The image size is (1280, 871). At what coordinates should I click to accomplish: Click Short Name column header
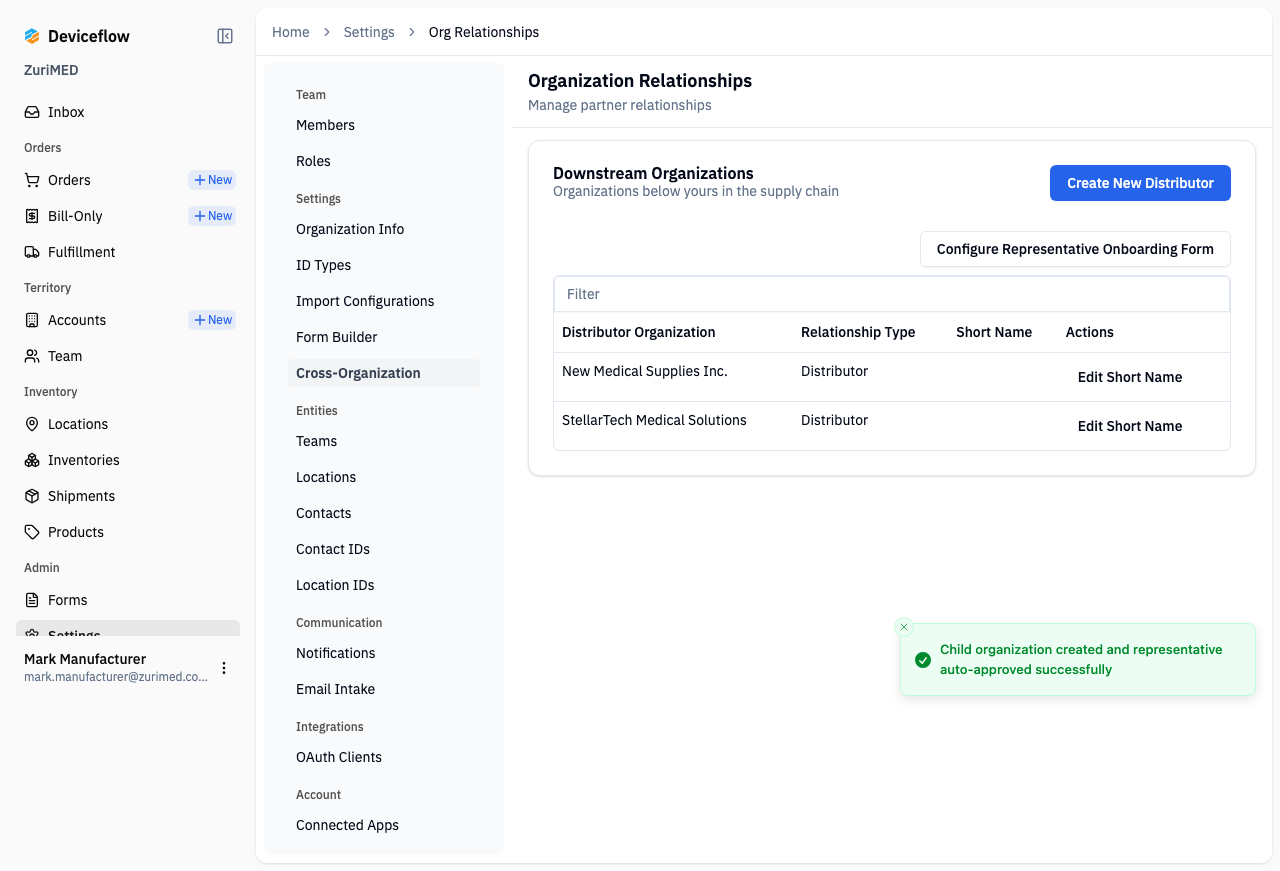994,332
